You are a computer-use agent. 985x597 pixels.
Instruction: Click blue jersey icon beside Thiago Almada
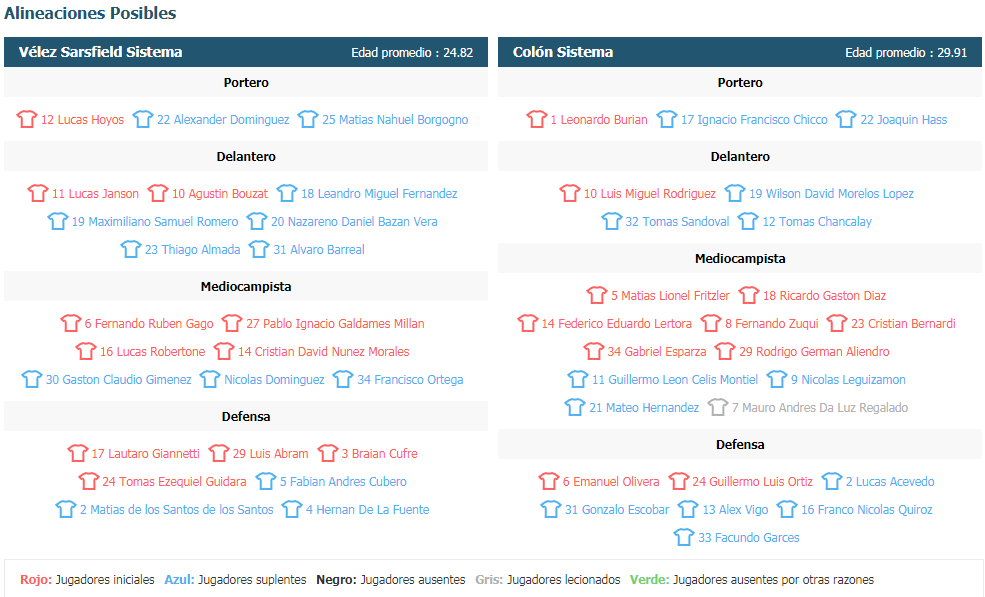click(x=131, y=250)
